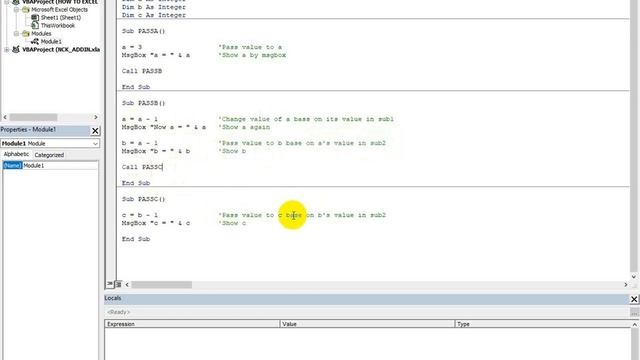The height and width of the screenshot is (360, 640).
Task: Select Sheet1 (Sheet1) worksheet icon in project tree
Action: click(x=35, y=18)
